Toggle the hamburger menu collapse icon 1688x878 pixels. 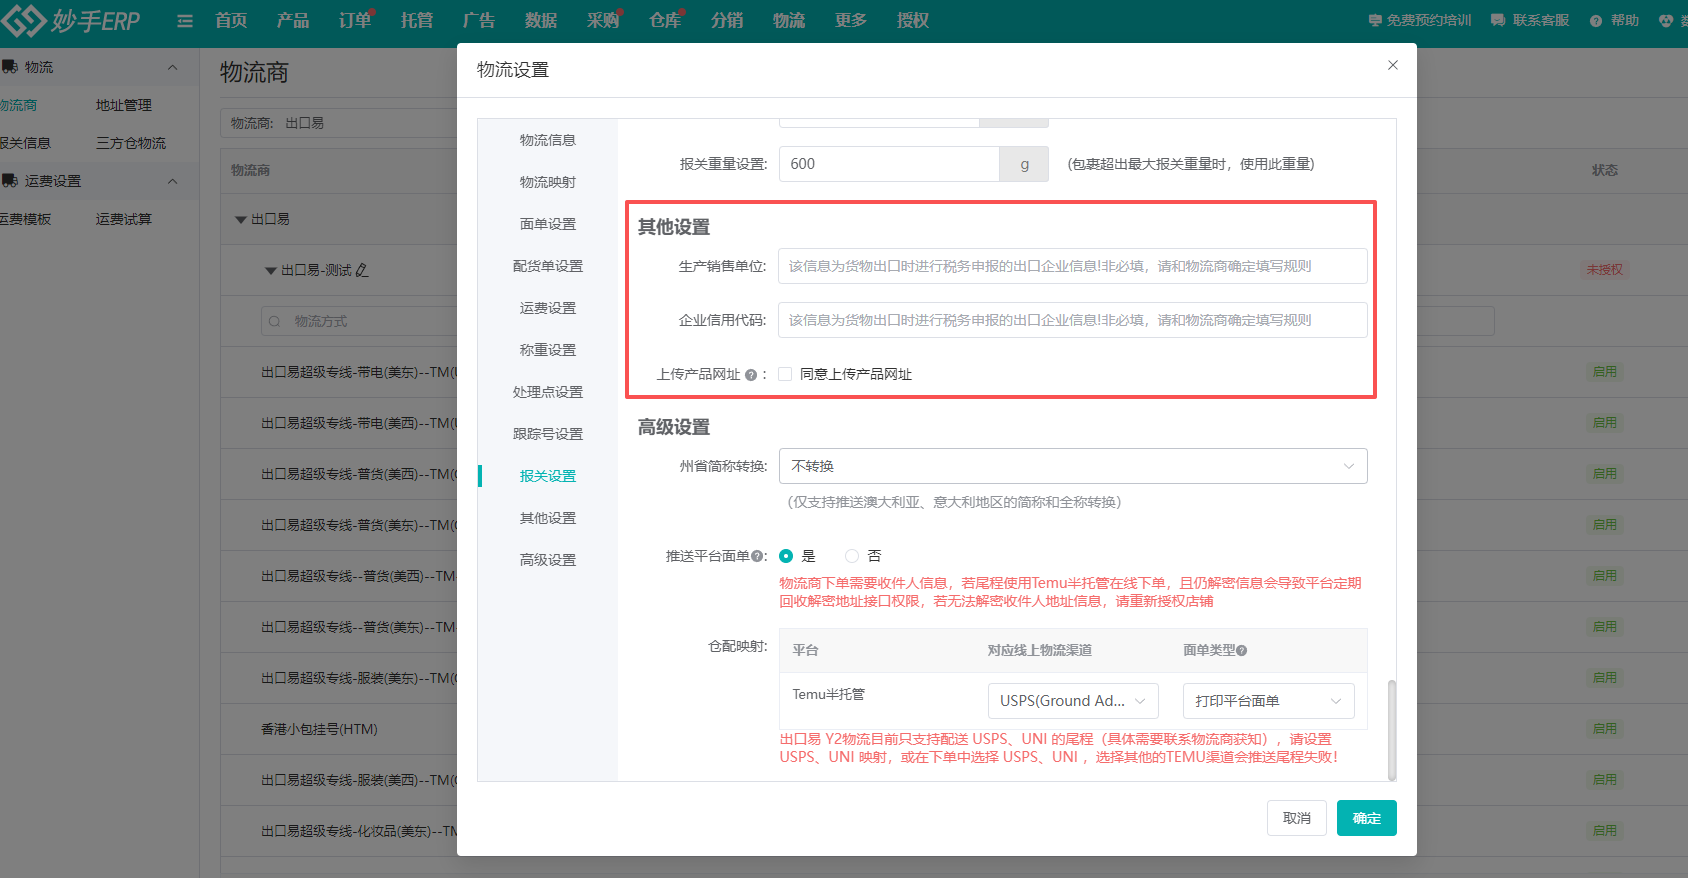[x=185, y=21]
